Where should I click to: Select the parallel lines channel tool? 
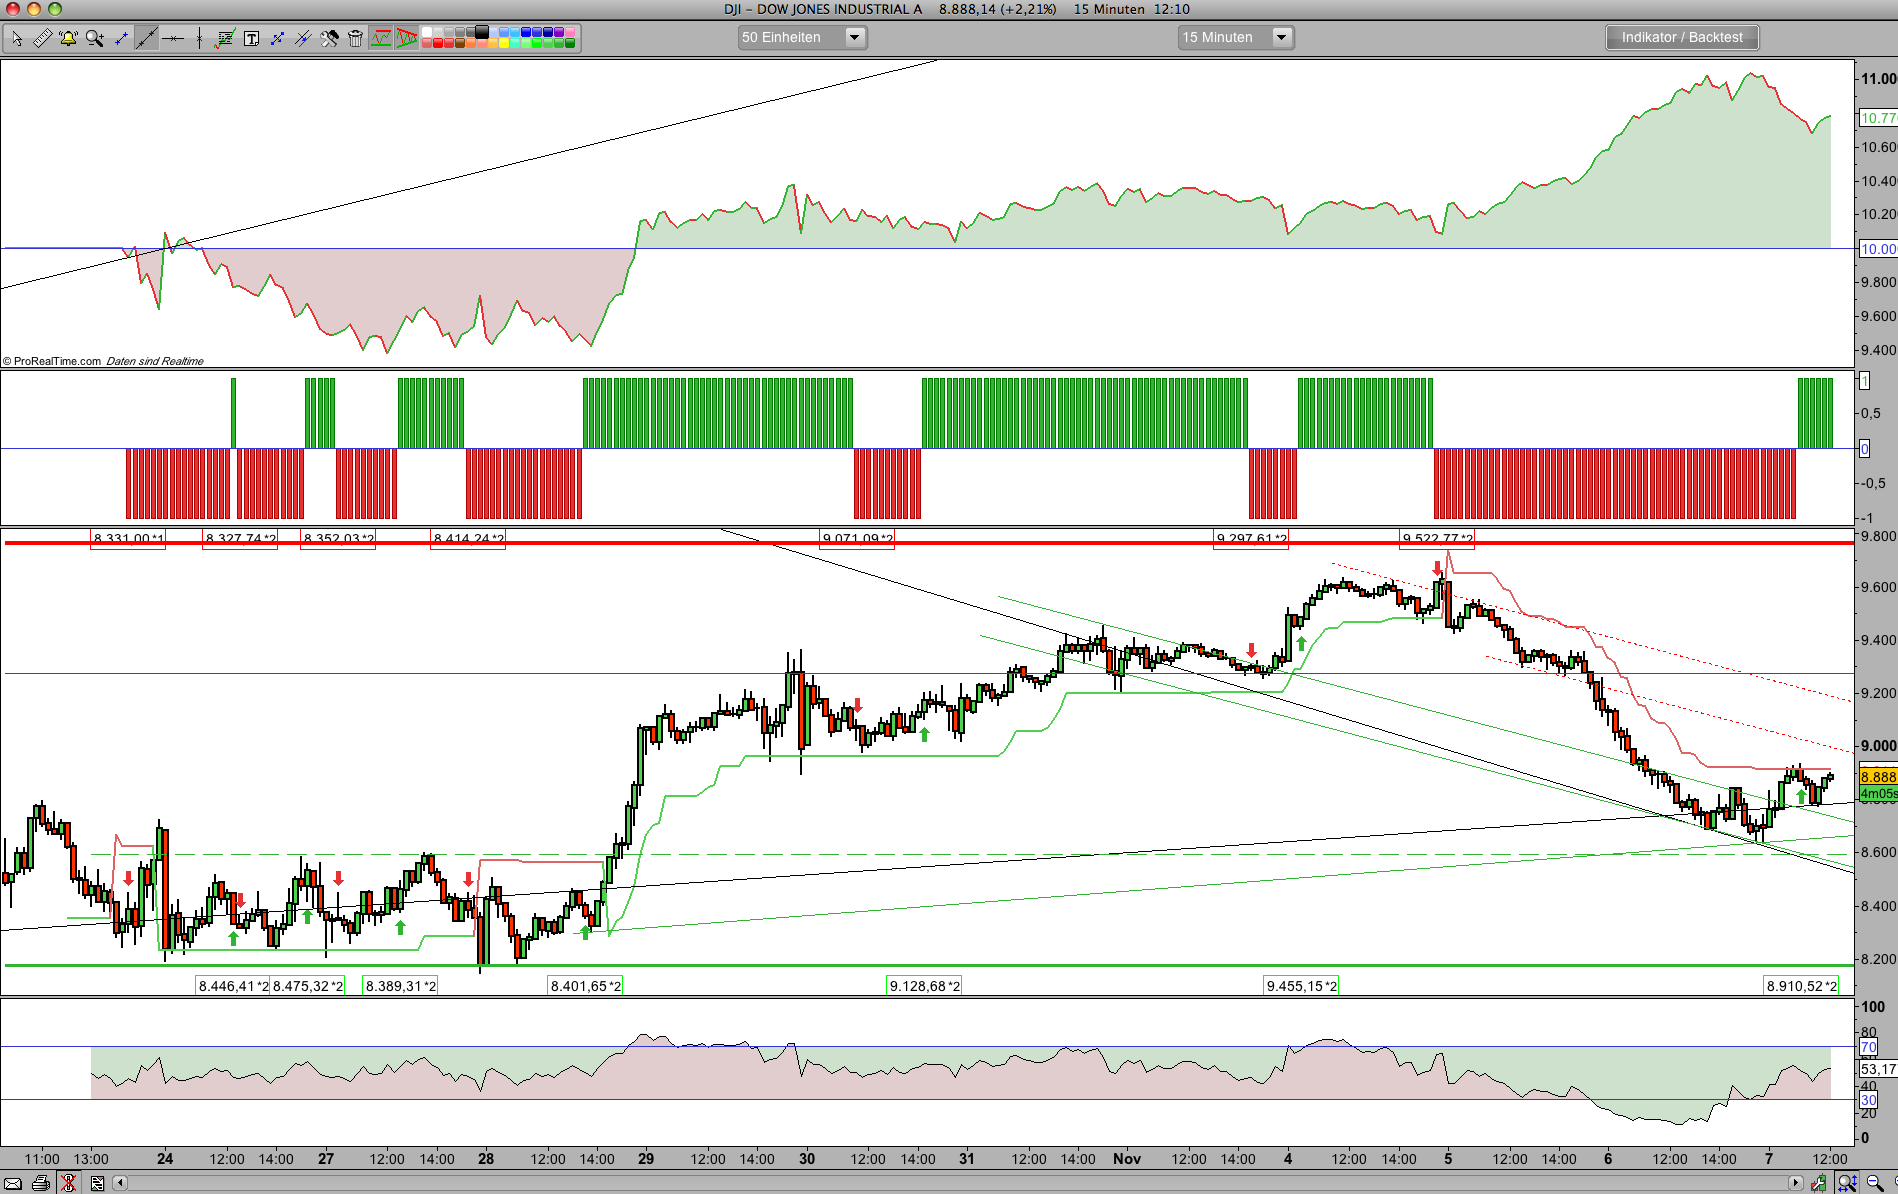coord(303,38)
